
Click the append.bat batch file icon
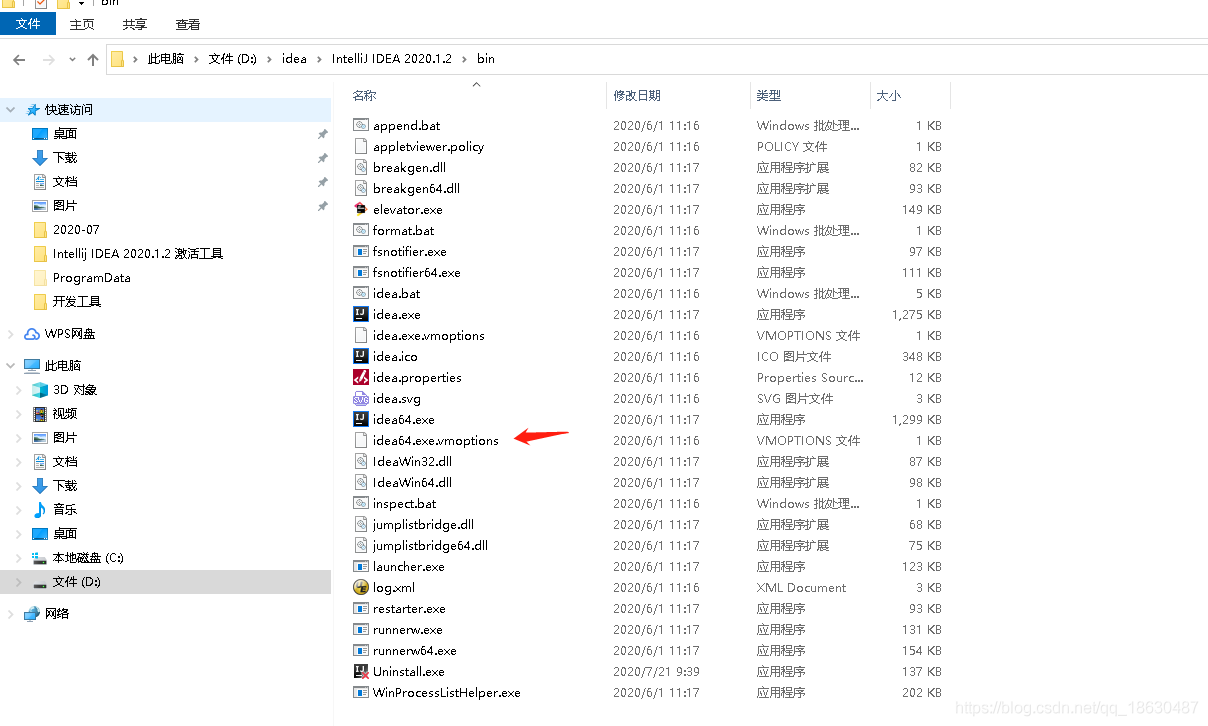tap(361, 125)
